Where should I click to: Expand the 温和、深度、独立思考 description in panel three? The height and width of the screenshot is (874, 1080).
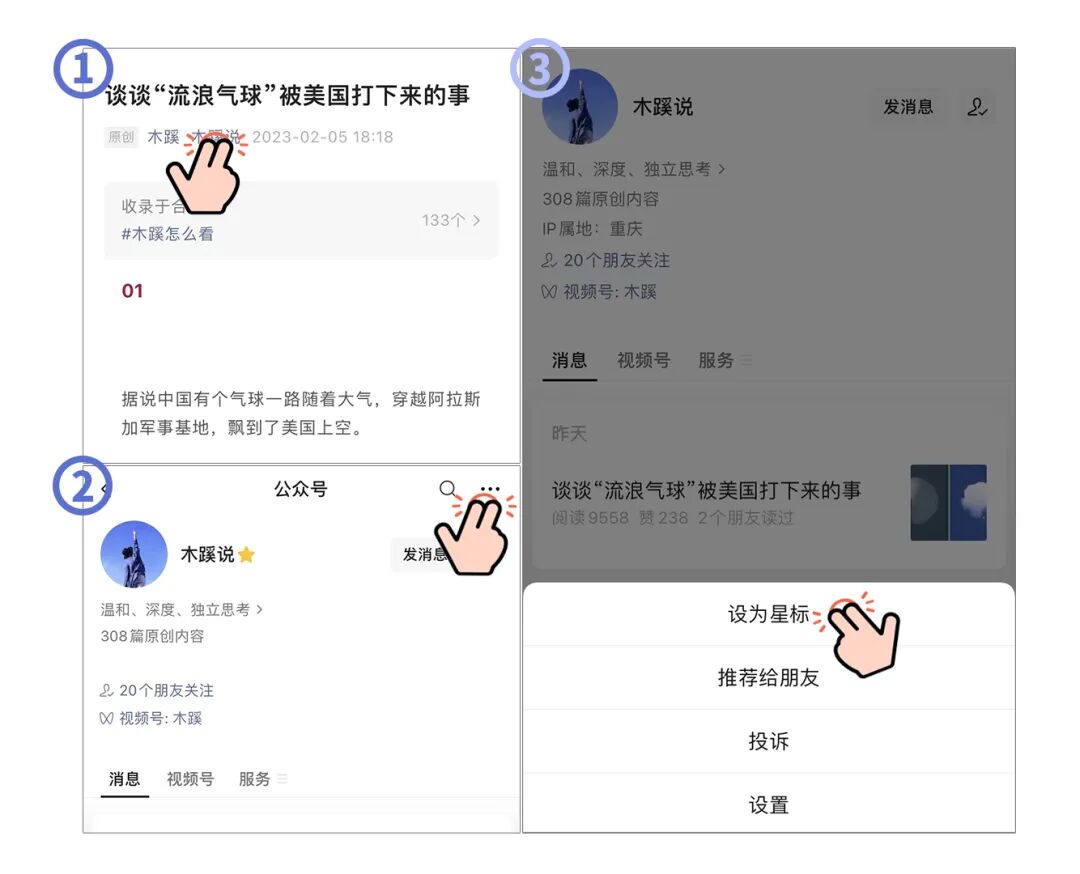click(634, 169)
